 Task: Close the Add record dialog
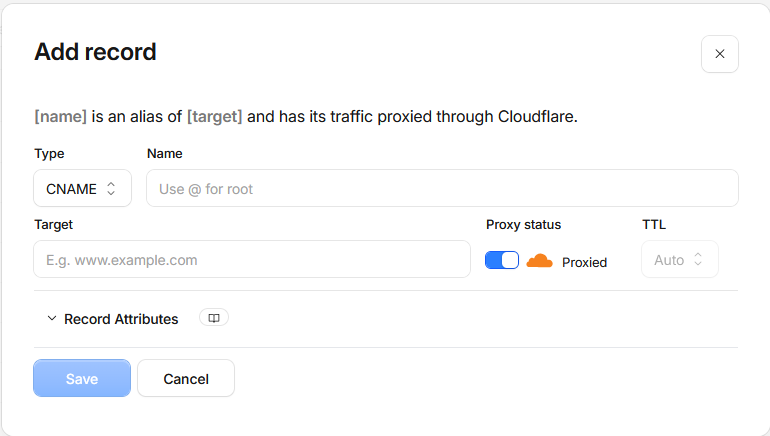point(719,54)
